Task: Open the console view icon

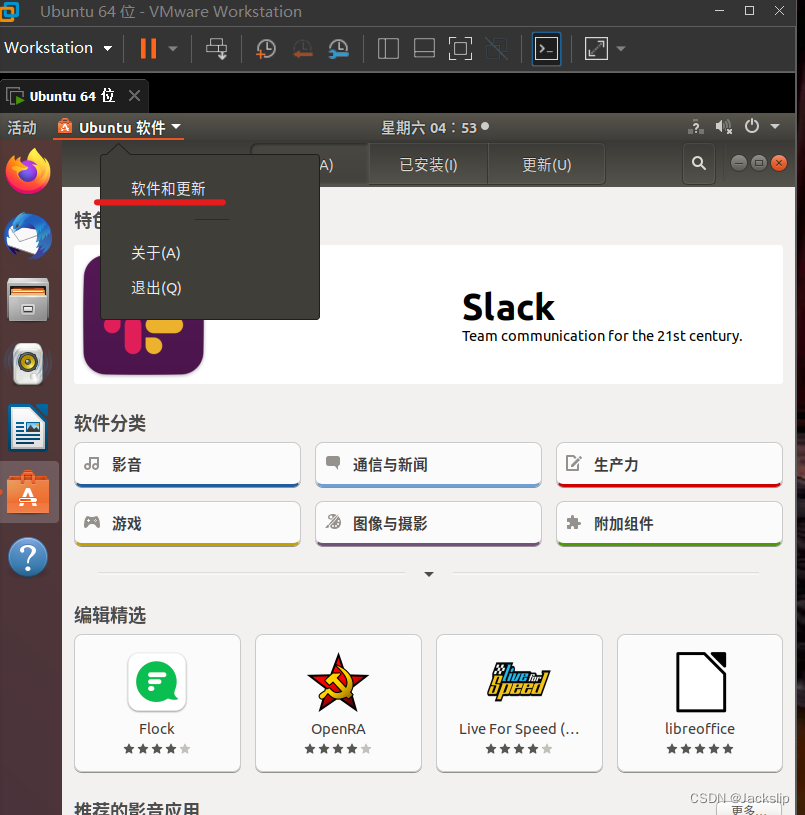Action: 546,49
